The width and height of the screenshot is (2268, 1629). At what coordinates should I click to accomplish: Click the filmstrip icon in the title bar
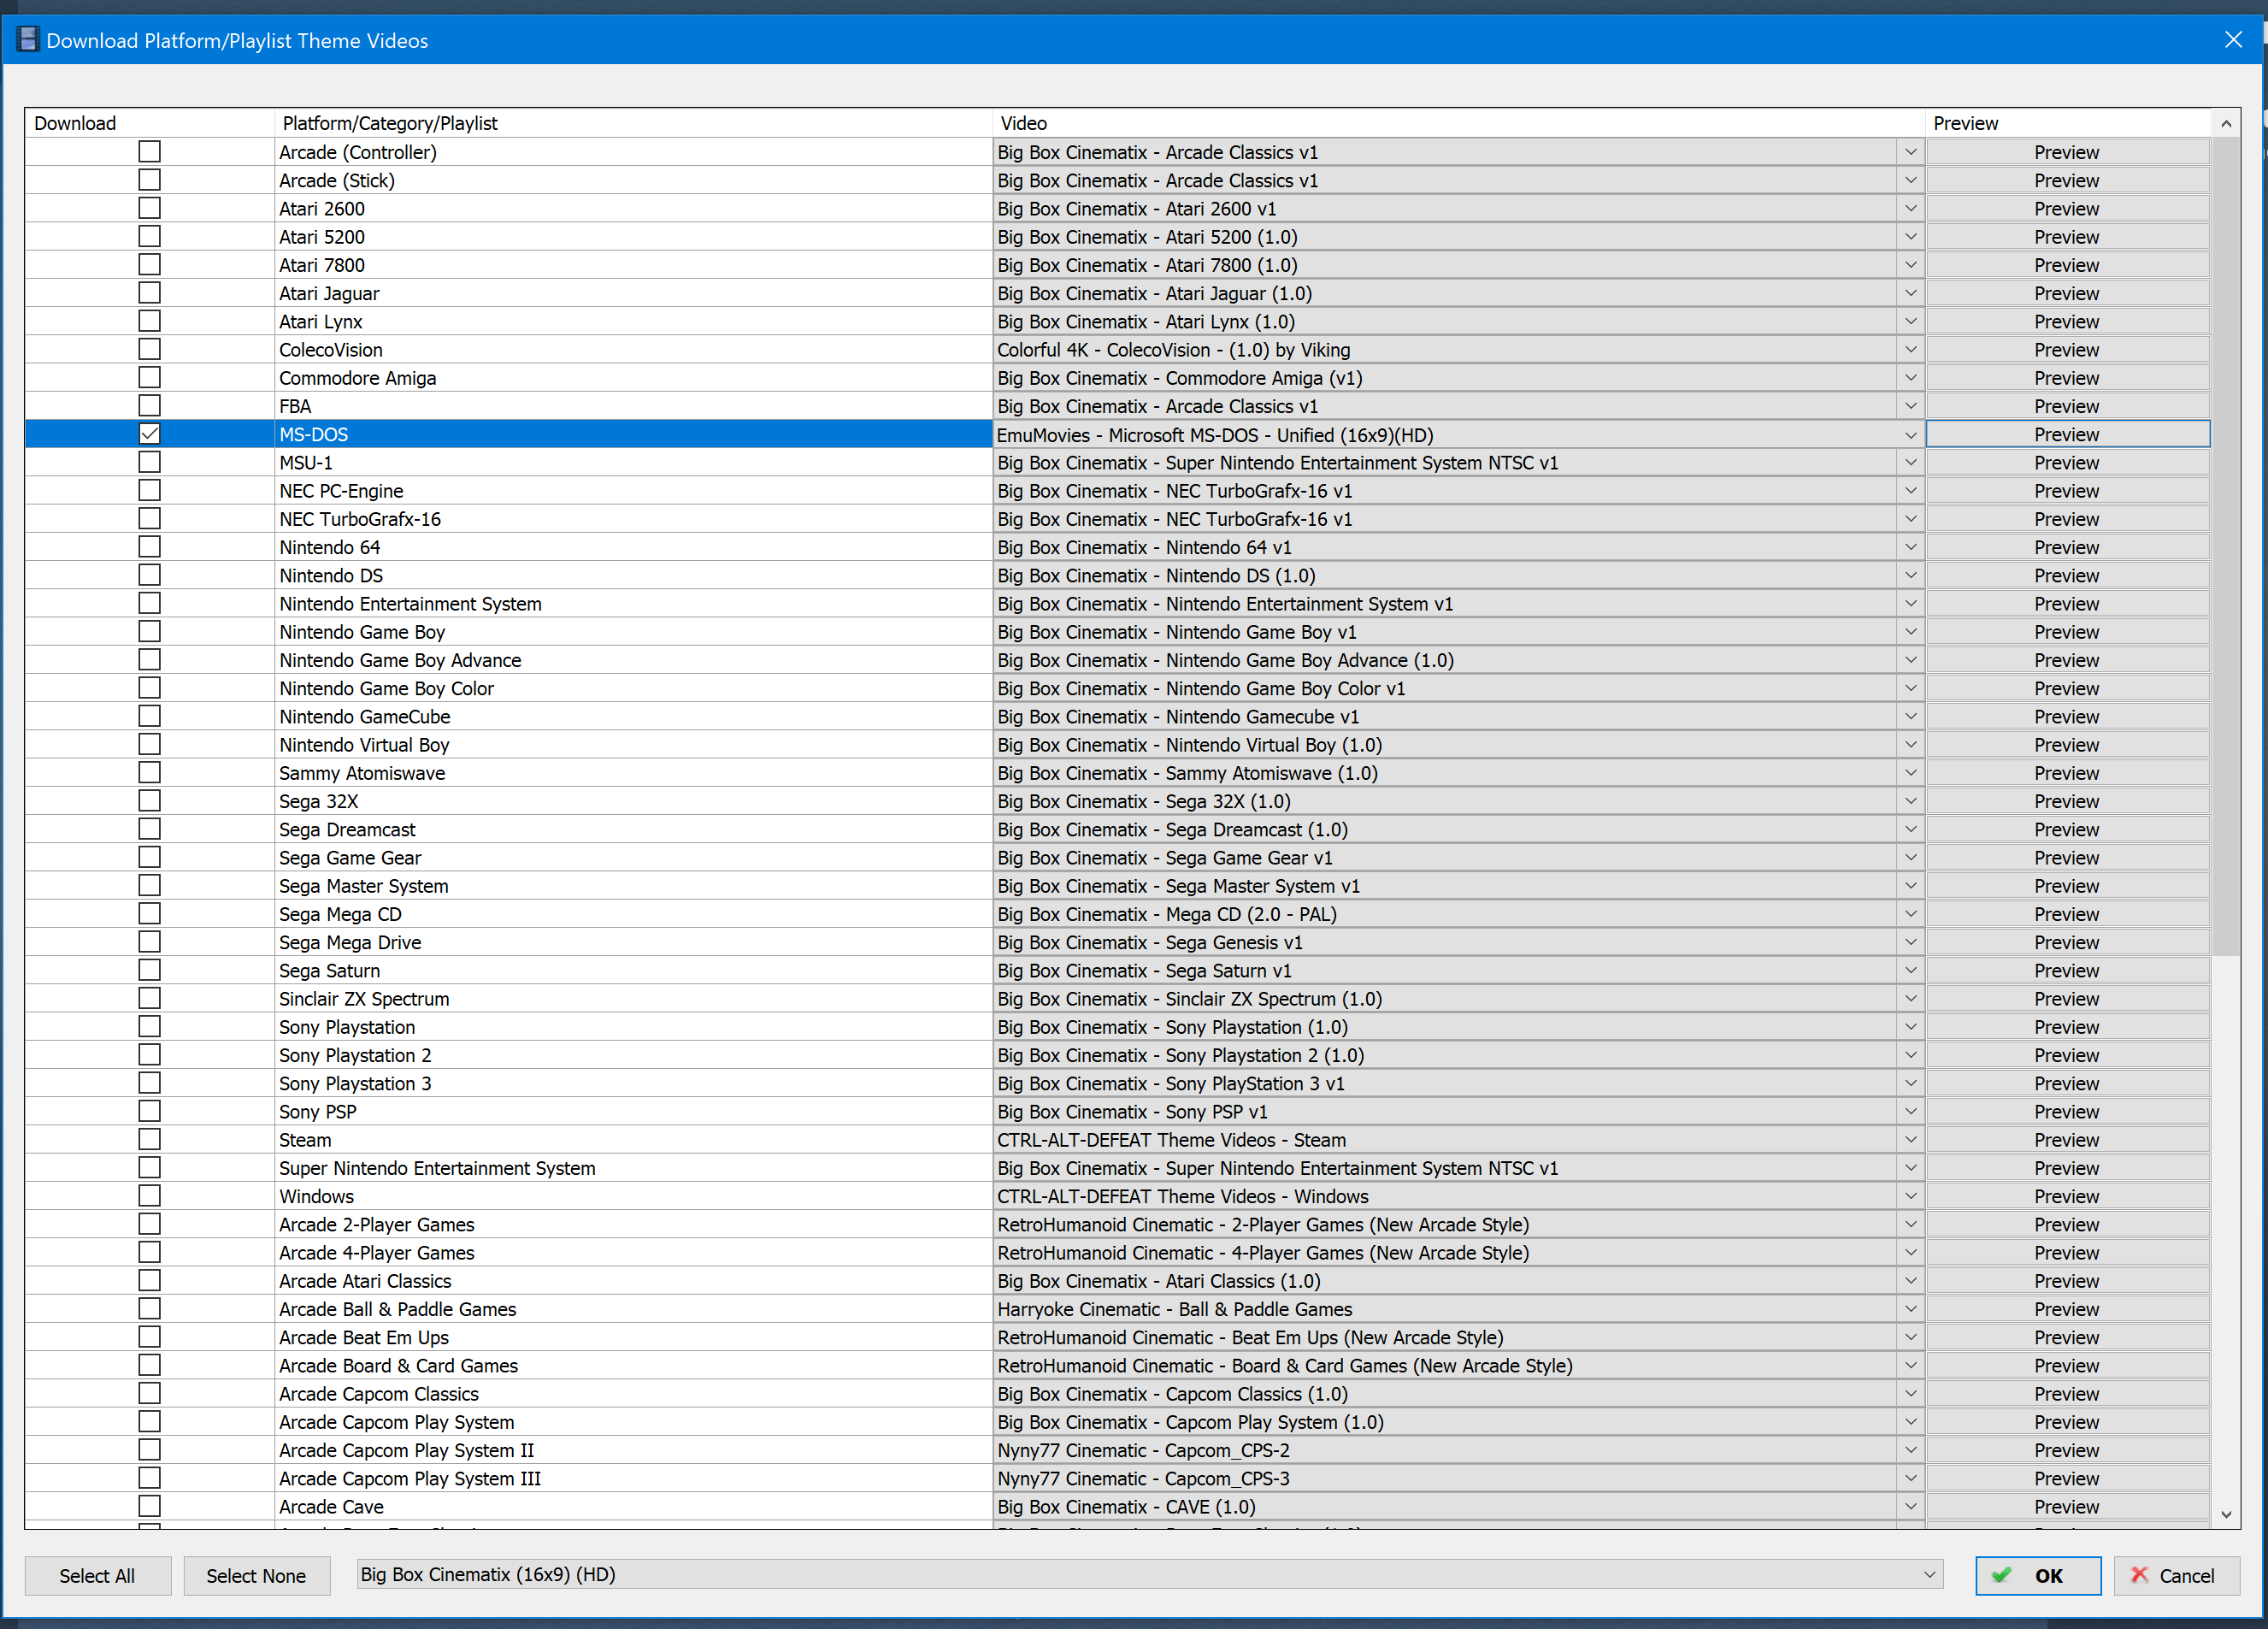[28, 40]
